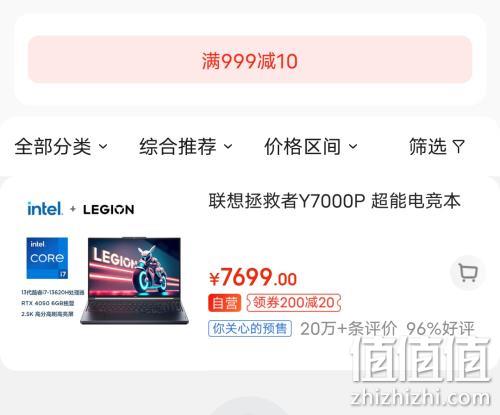Image resolution: width=500 pixels, height=415 pixels.
Task: Click the LEGION brand logo
Action: 109,210
